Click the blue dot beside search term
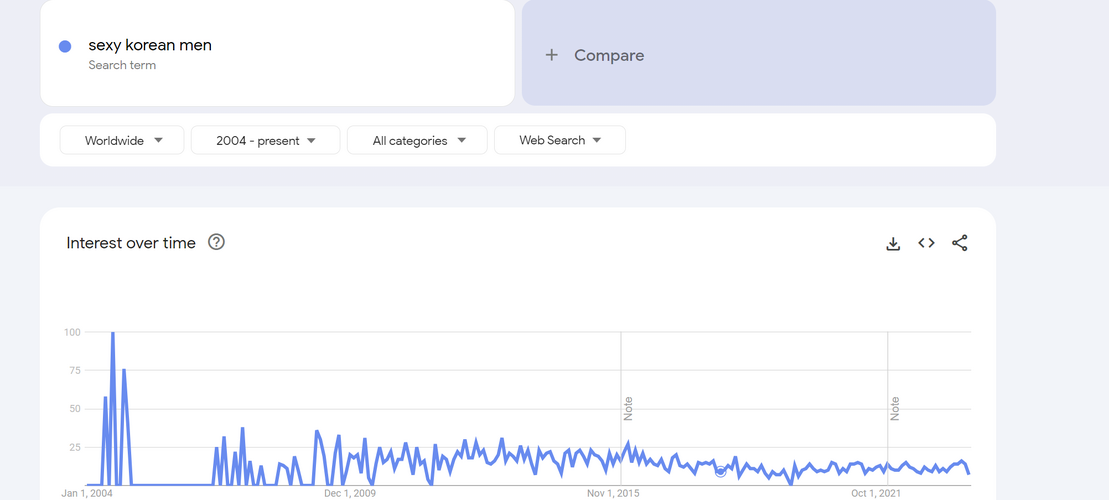This screenshot has height=500, width=1109. (x=65, y=47)
